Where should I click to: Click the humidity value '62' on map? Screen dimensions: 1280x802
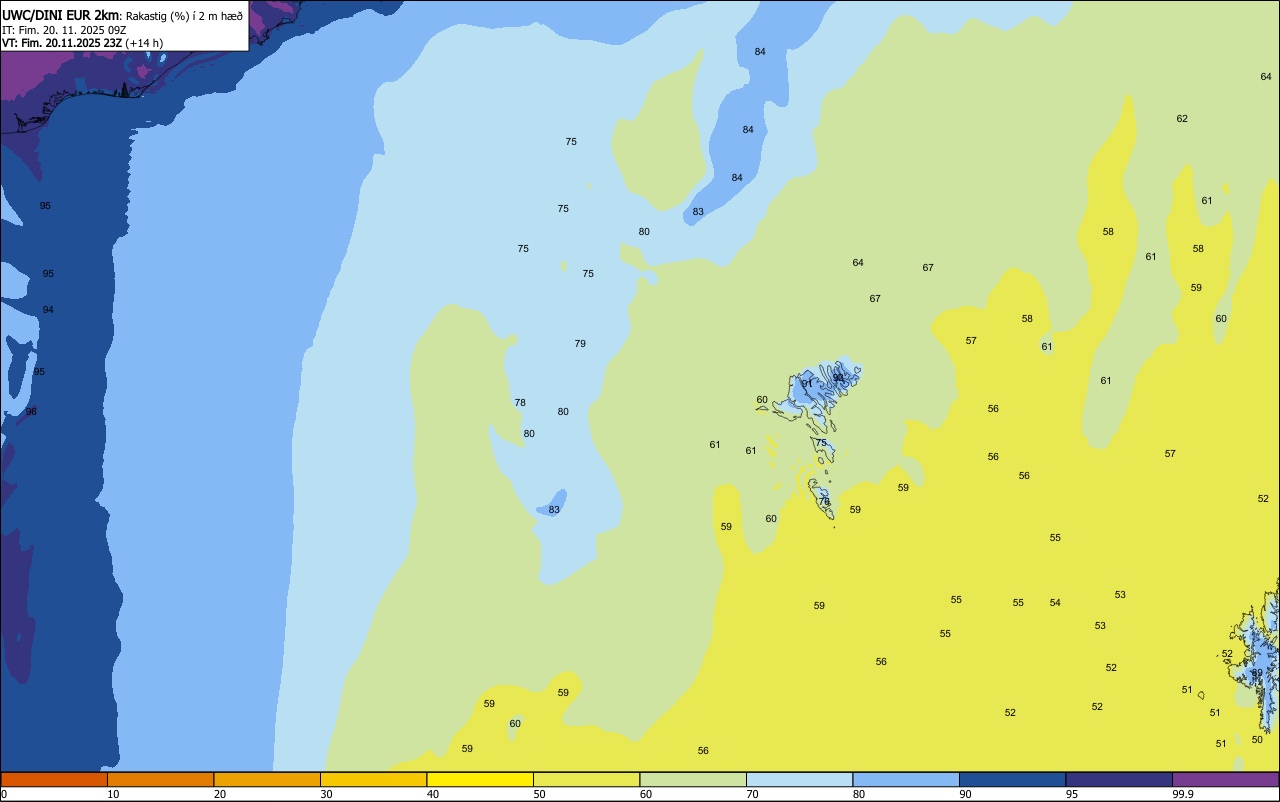tap(1182, 119)
